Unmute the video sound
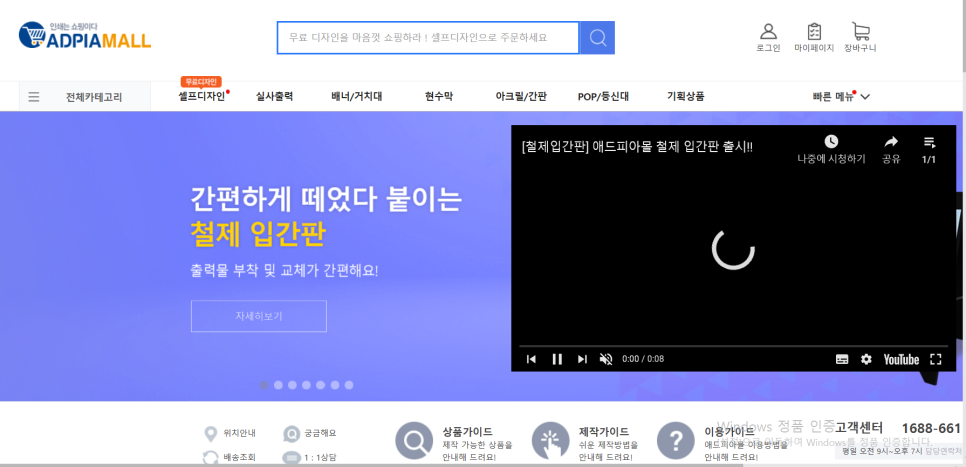966x467 pixels. 606,359
